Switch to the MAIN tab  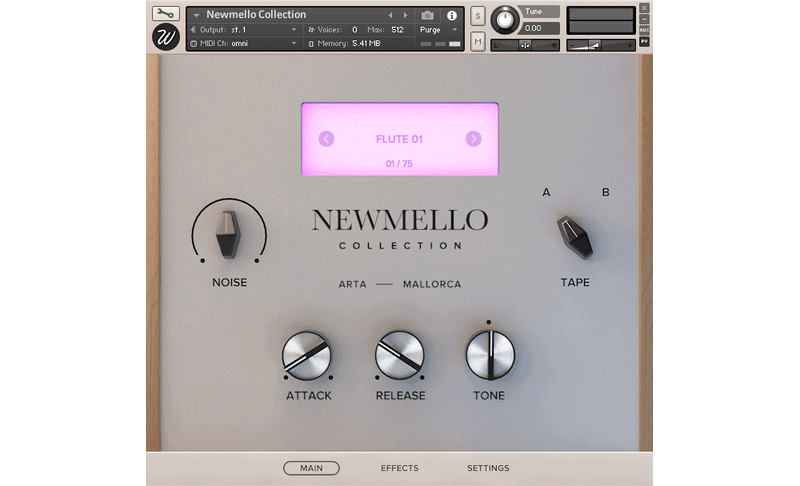pyautogui.click(x=311, y=468)
